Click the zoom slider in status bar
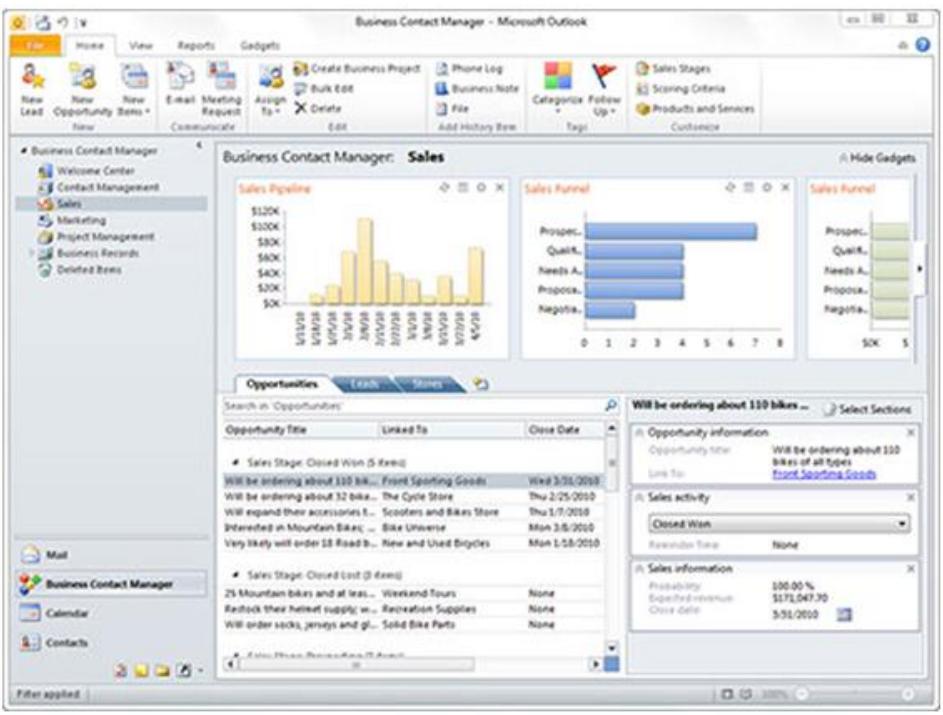943x715 pixels. coord(854,694)
